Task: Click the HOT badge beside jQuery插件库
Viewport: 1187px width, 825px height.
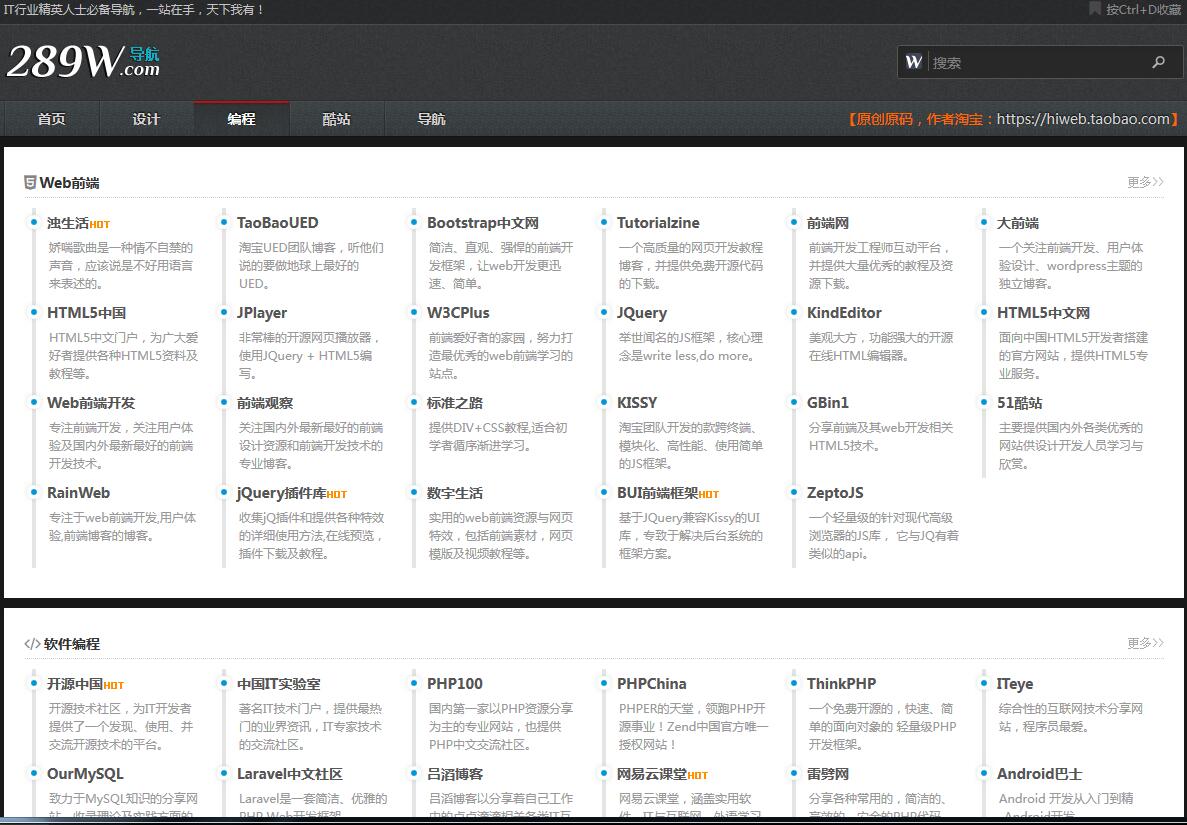Action: [x=337, y=495]
